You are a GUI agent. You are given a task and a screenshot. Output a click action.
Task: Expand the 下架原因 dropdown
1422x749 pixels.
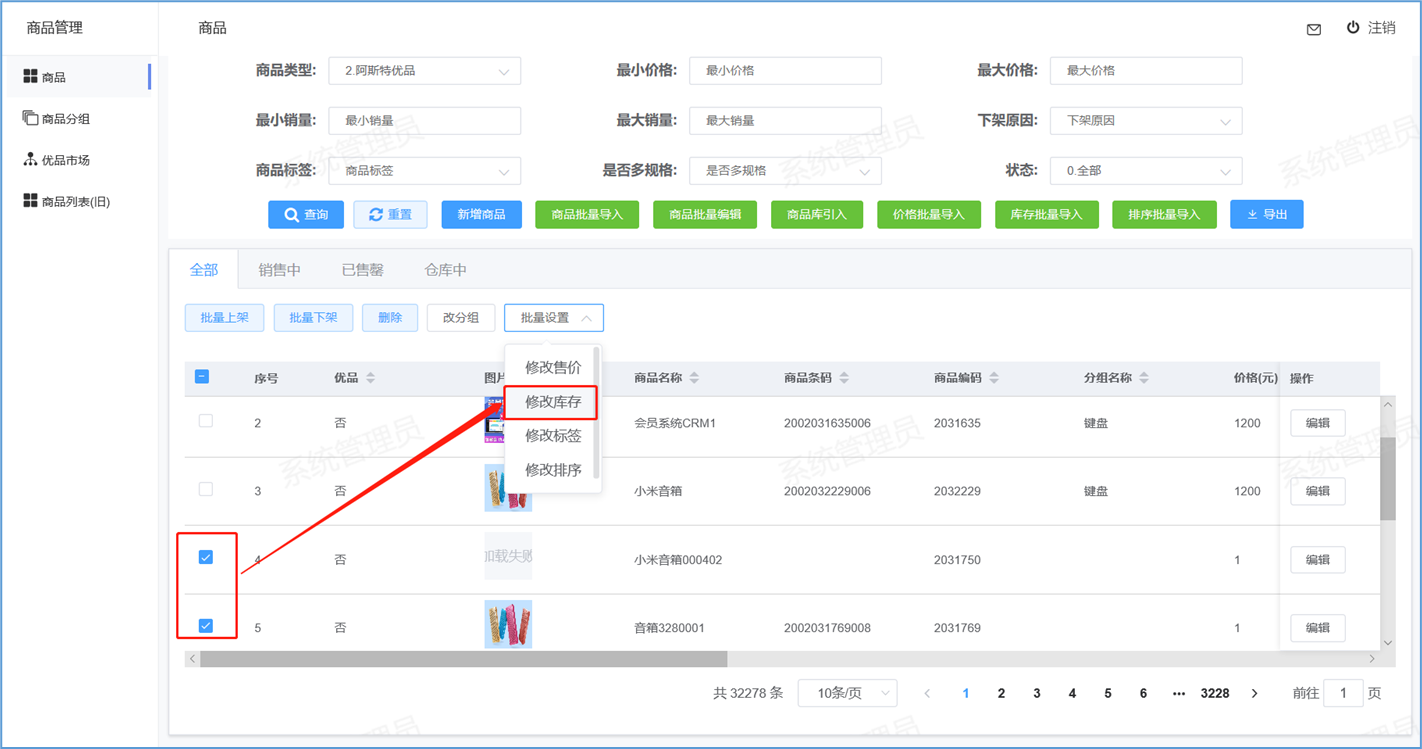(x=1145, y=121)
